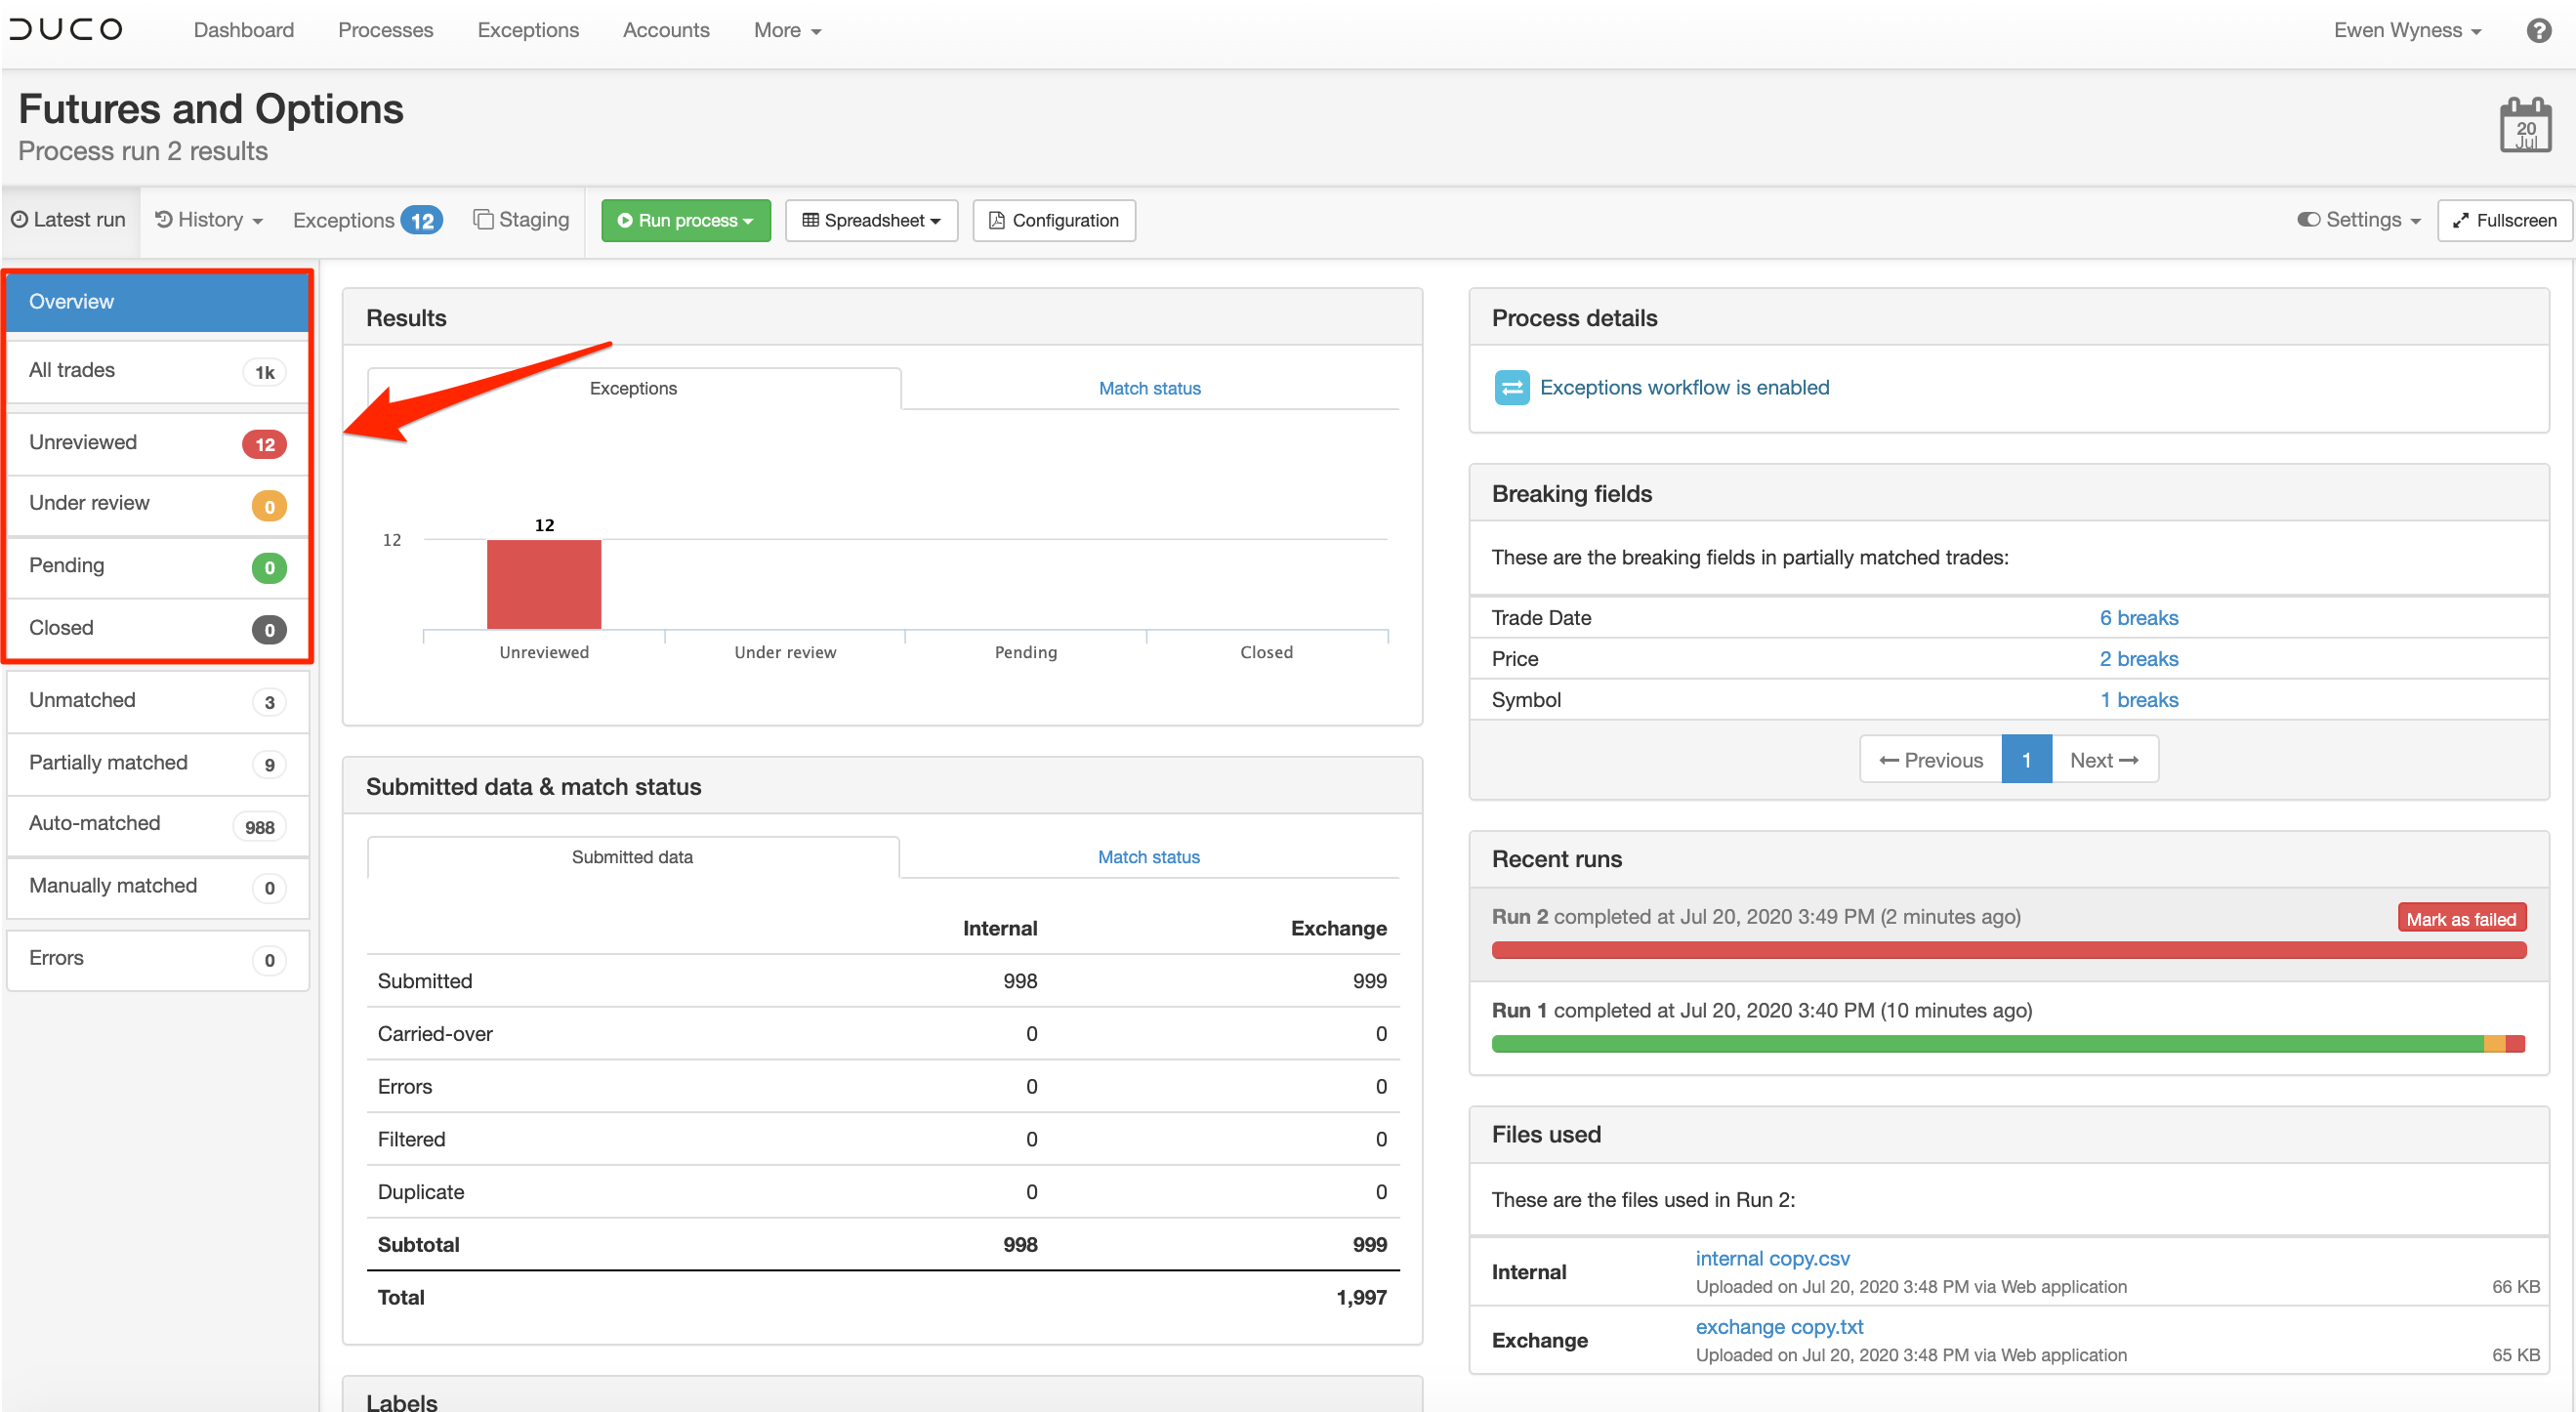
Task: Open the help question mark icon
Action: [2538, 30]
